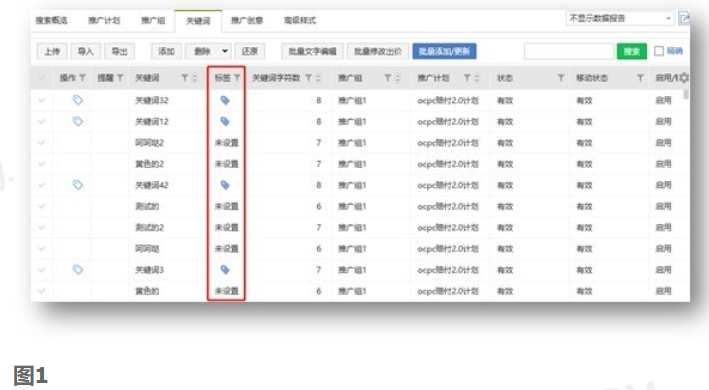The width and height of the screenshot is (709, 390).
Task: Click sort arrows on the 推广计划 column header
Action: [x=477, y=78]
